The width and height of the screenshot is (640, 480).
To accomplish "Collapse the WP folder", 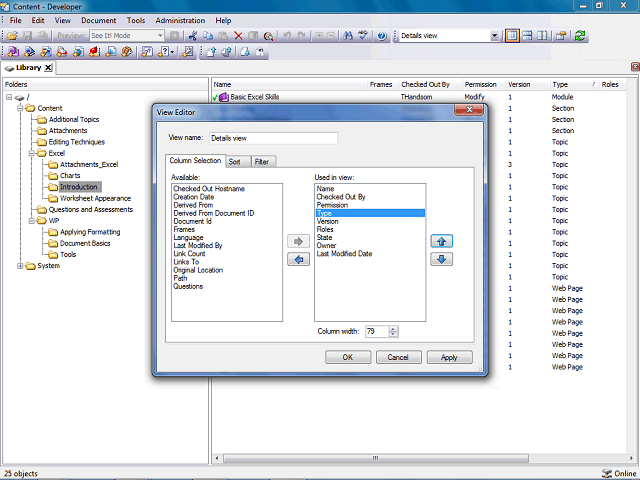I will (x=31, y=220).
